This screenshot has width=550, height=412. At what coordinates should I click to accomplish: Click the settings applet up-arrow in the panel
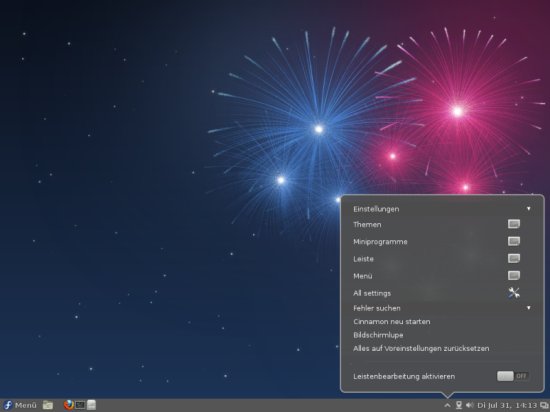tap(447, 405)
